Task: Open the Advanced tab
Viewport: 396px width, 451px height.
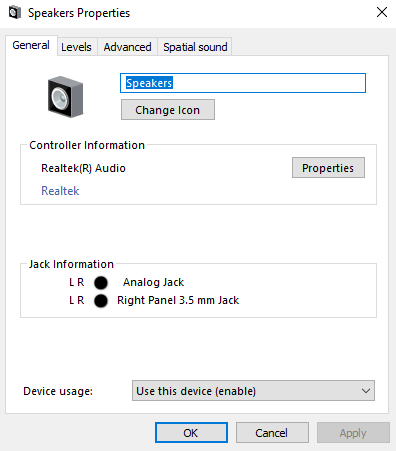Action: [x=127, y=47]
